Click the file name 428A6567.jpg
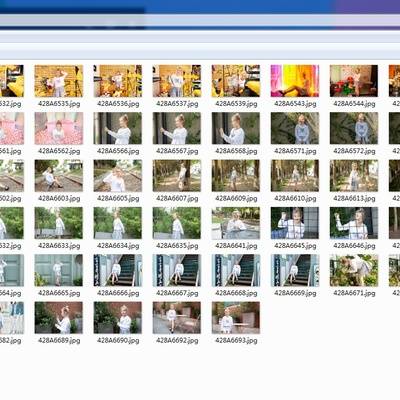This screenshot has height=400, width=400. (x=177, y=151)
